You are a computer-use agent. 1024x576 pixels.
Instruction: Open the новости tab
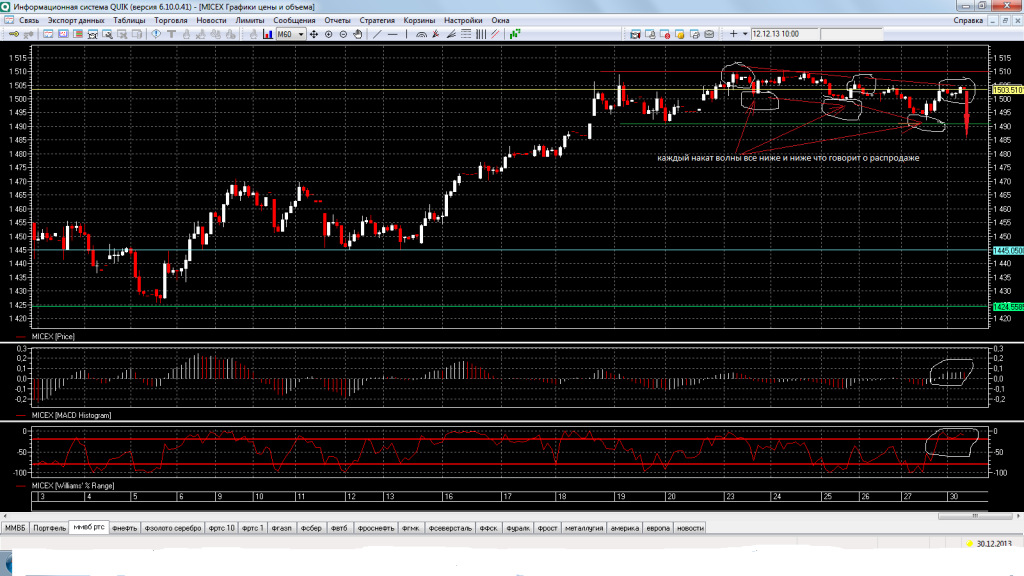click(x=690, y=528)
